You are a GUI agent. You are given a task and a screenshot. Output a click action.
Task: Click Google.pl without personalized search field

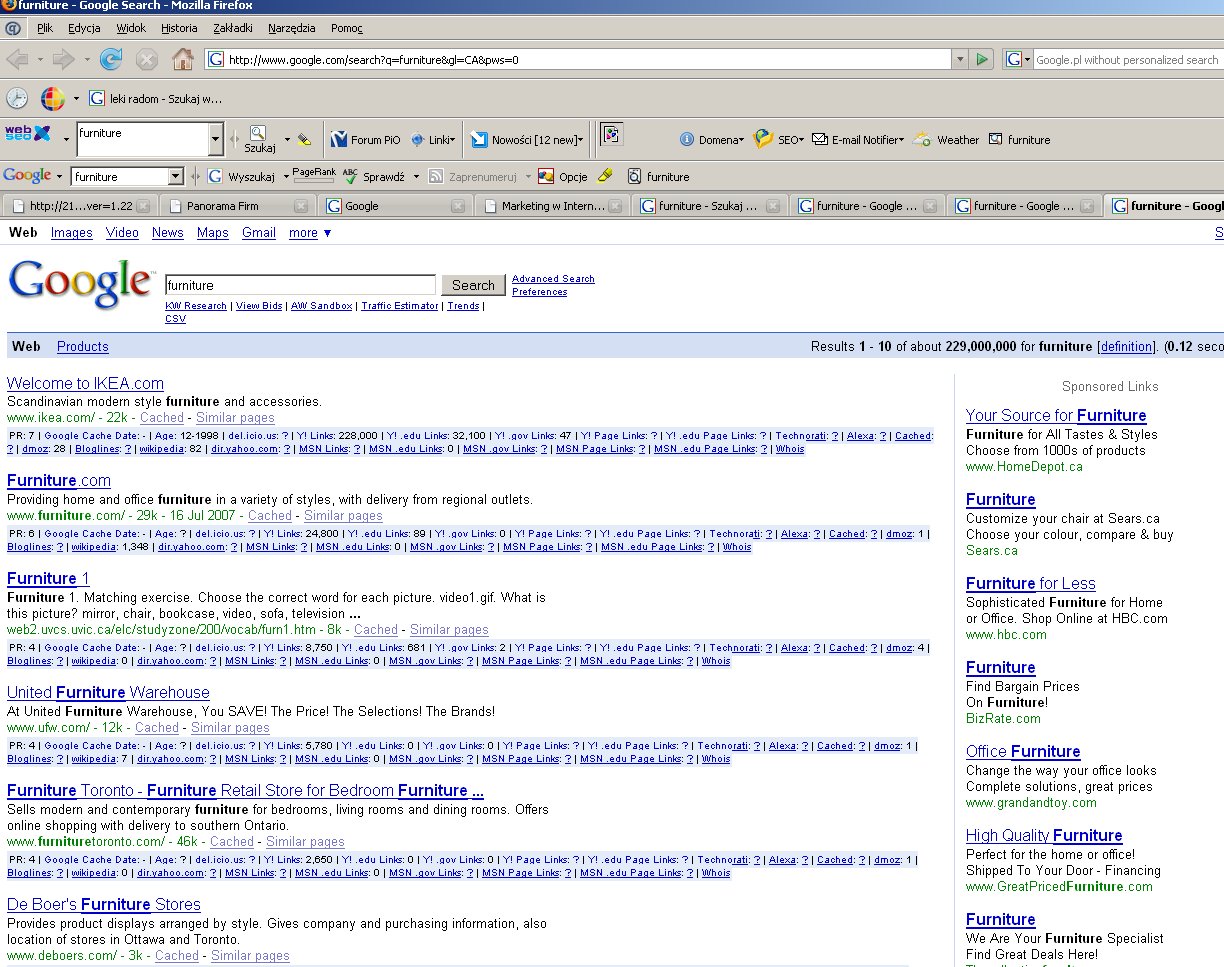pyautogui.click(x=1127, y=60)
